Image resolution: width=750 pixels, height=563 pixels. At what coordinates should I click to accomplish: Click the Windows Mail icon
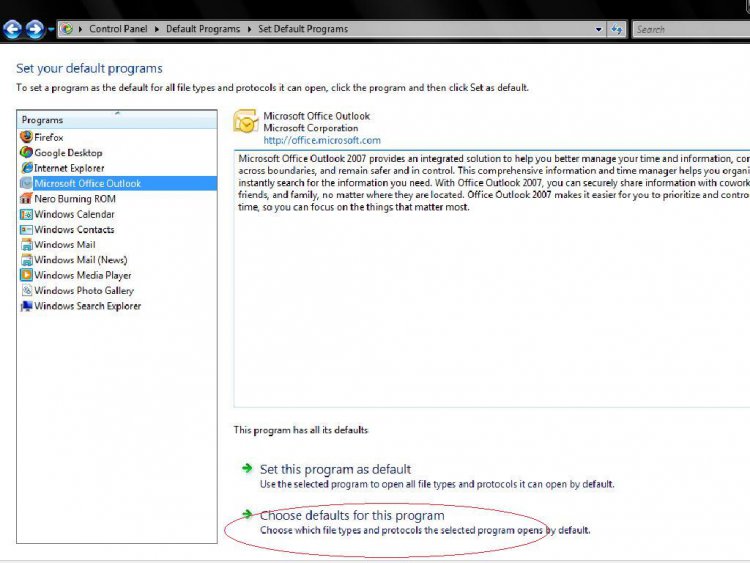26,244
